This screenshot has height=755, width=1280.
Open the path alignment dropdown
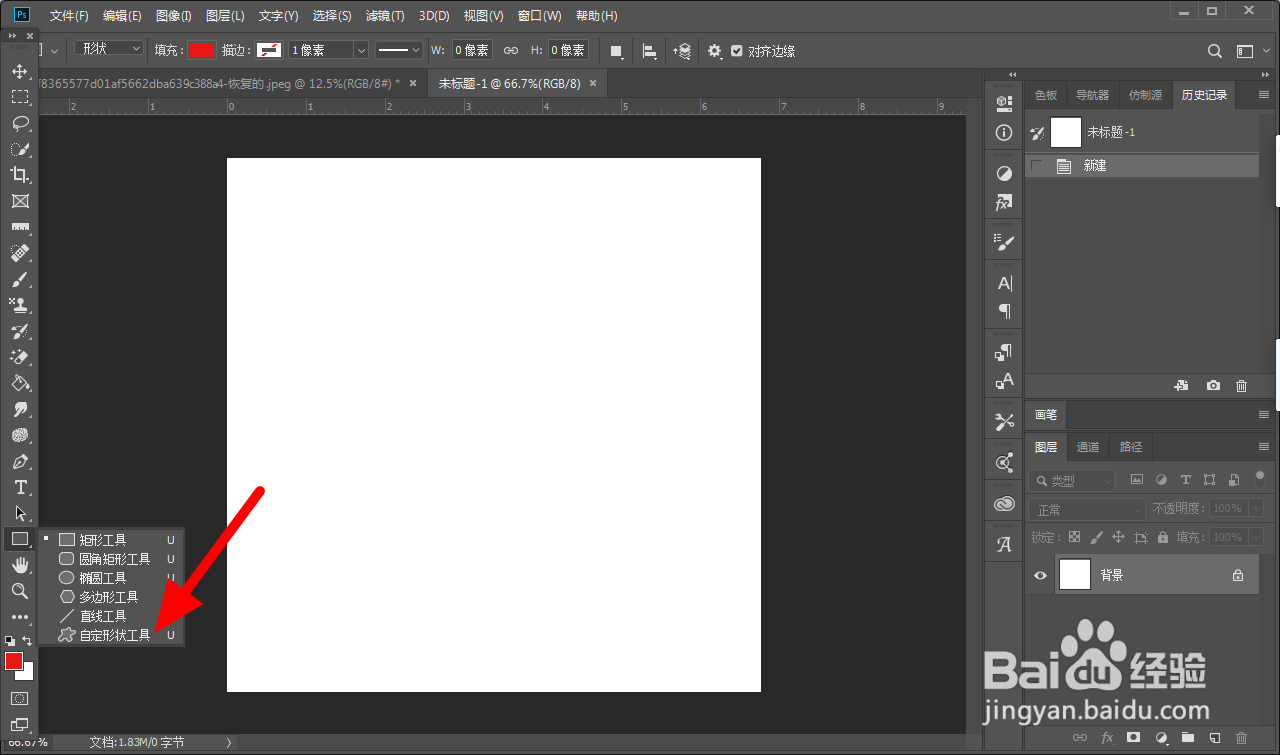(650, 51)
